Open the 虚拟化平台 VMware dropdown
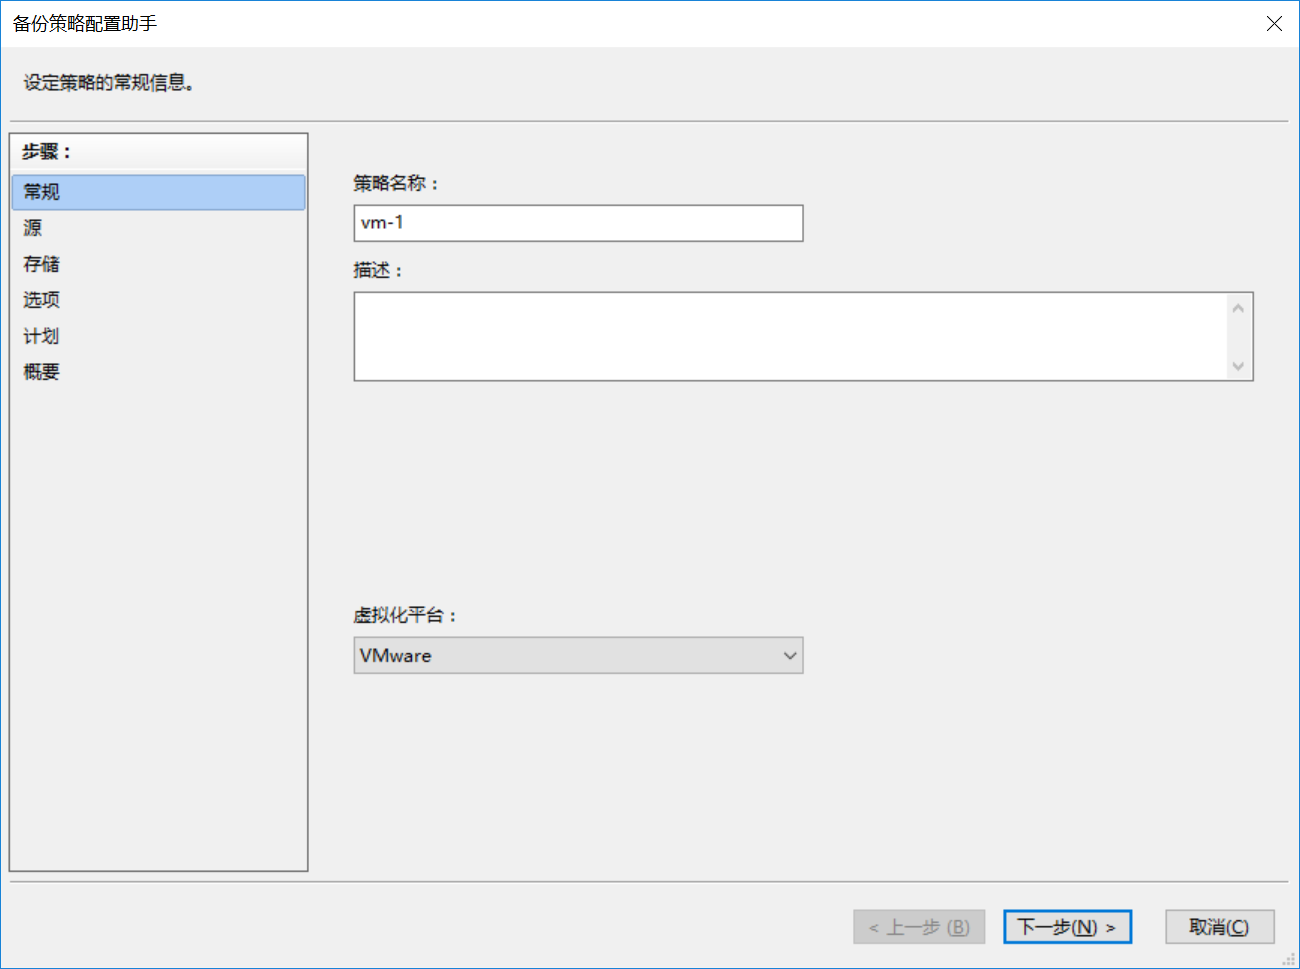 [x=578, y=656]
